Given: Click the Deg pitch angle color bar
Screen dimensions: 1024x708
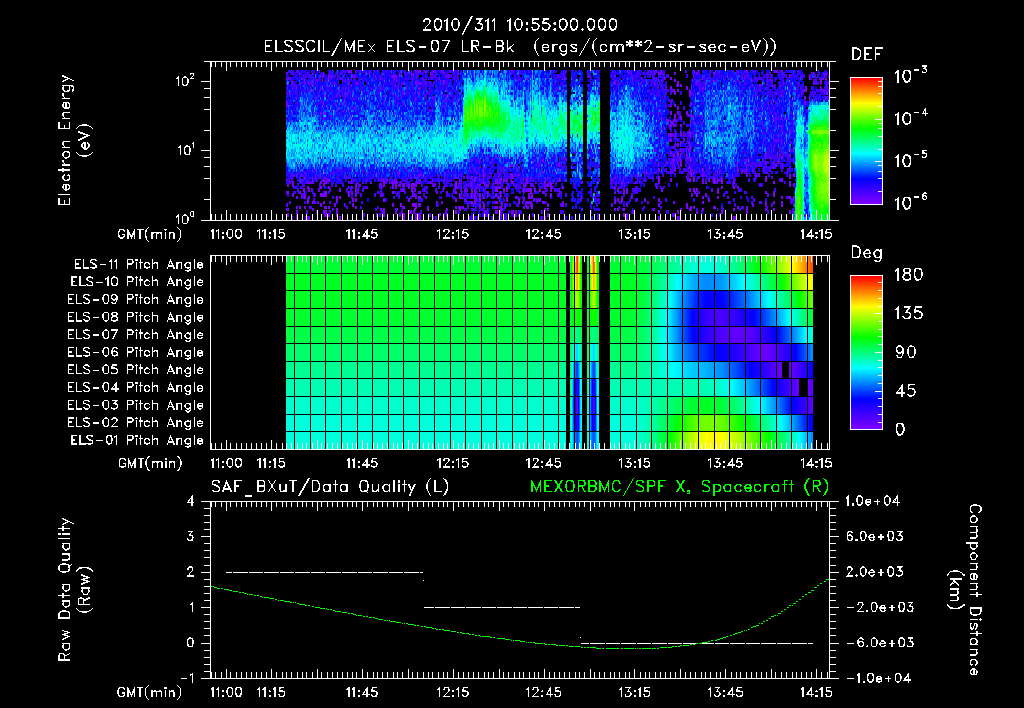Looking at the screenshot, I should (x=866, y=352).
